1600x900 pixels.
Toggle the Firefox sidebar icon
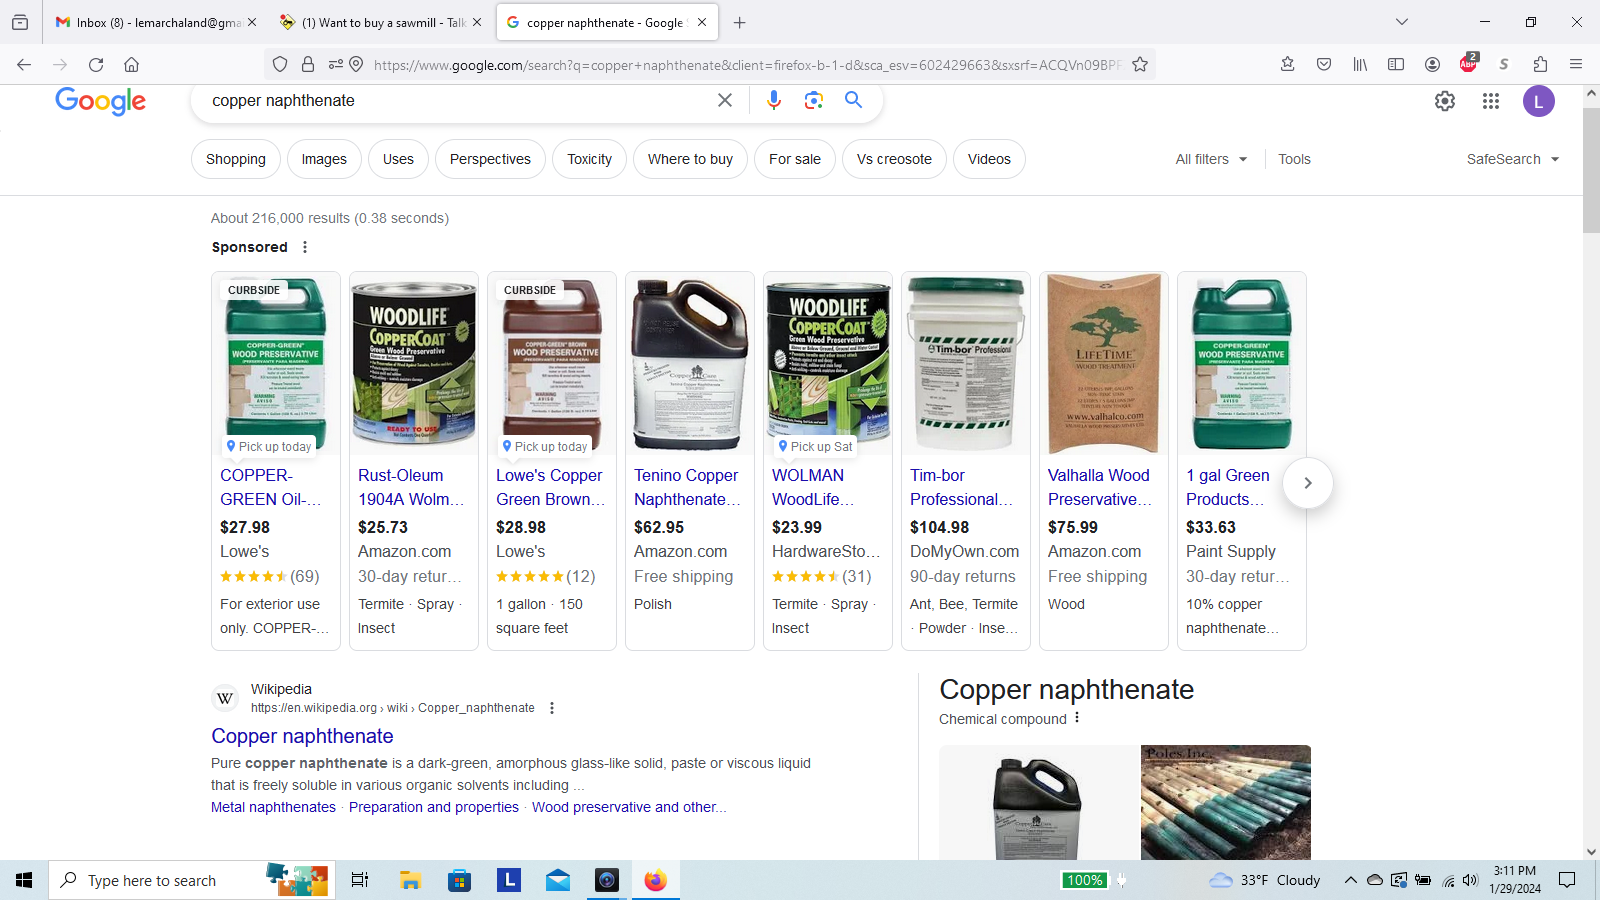[1396, 64]
